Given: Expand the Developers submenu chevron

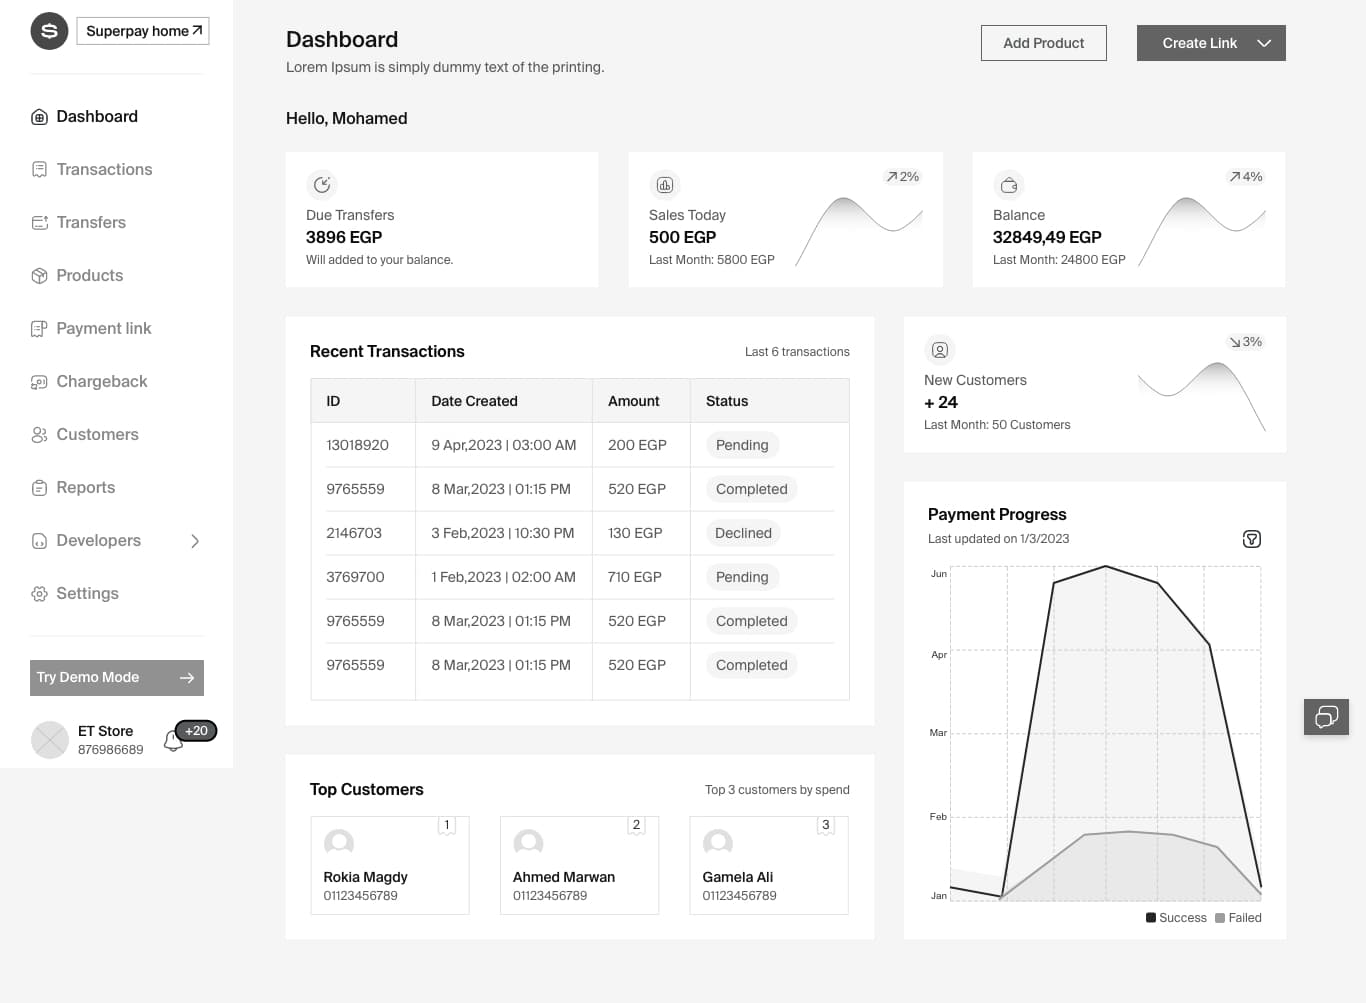Looking at the screenshot, I should (195, 541).
